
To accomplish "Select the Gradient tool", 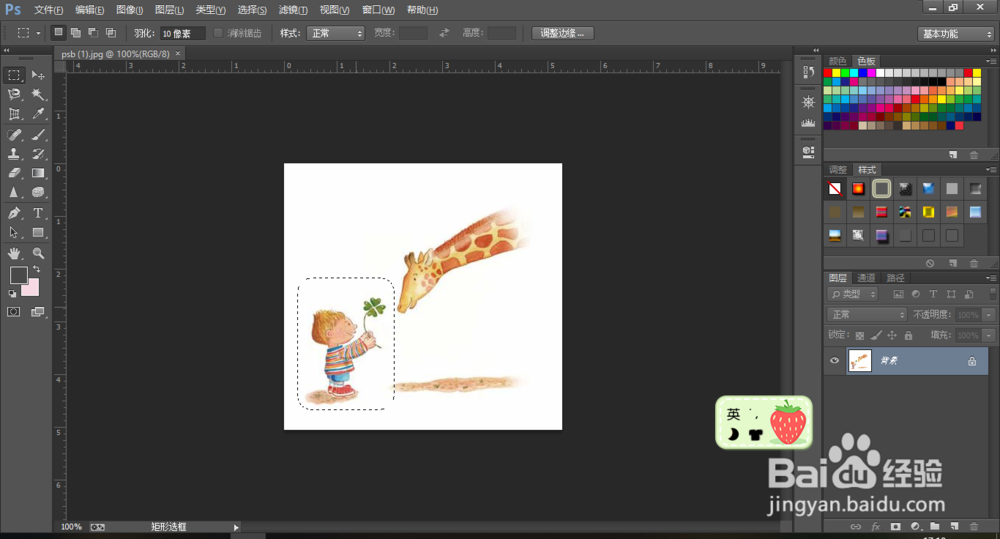I will [38, 173].
